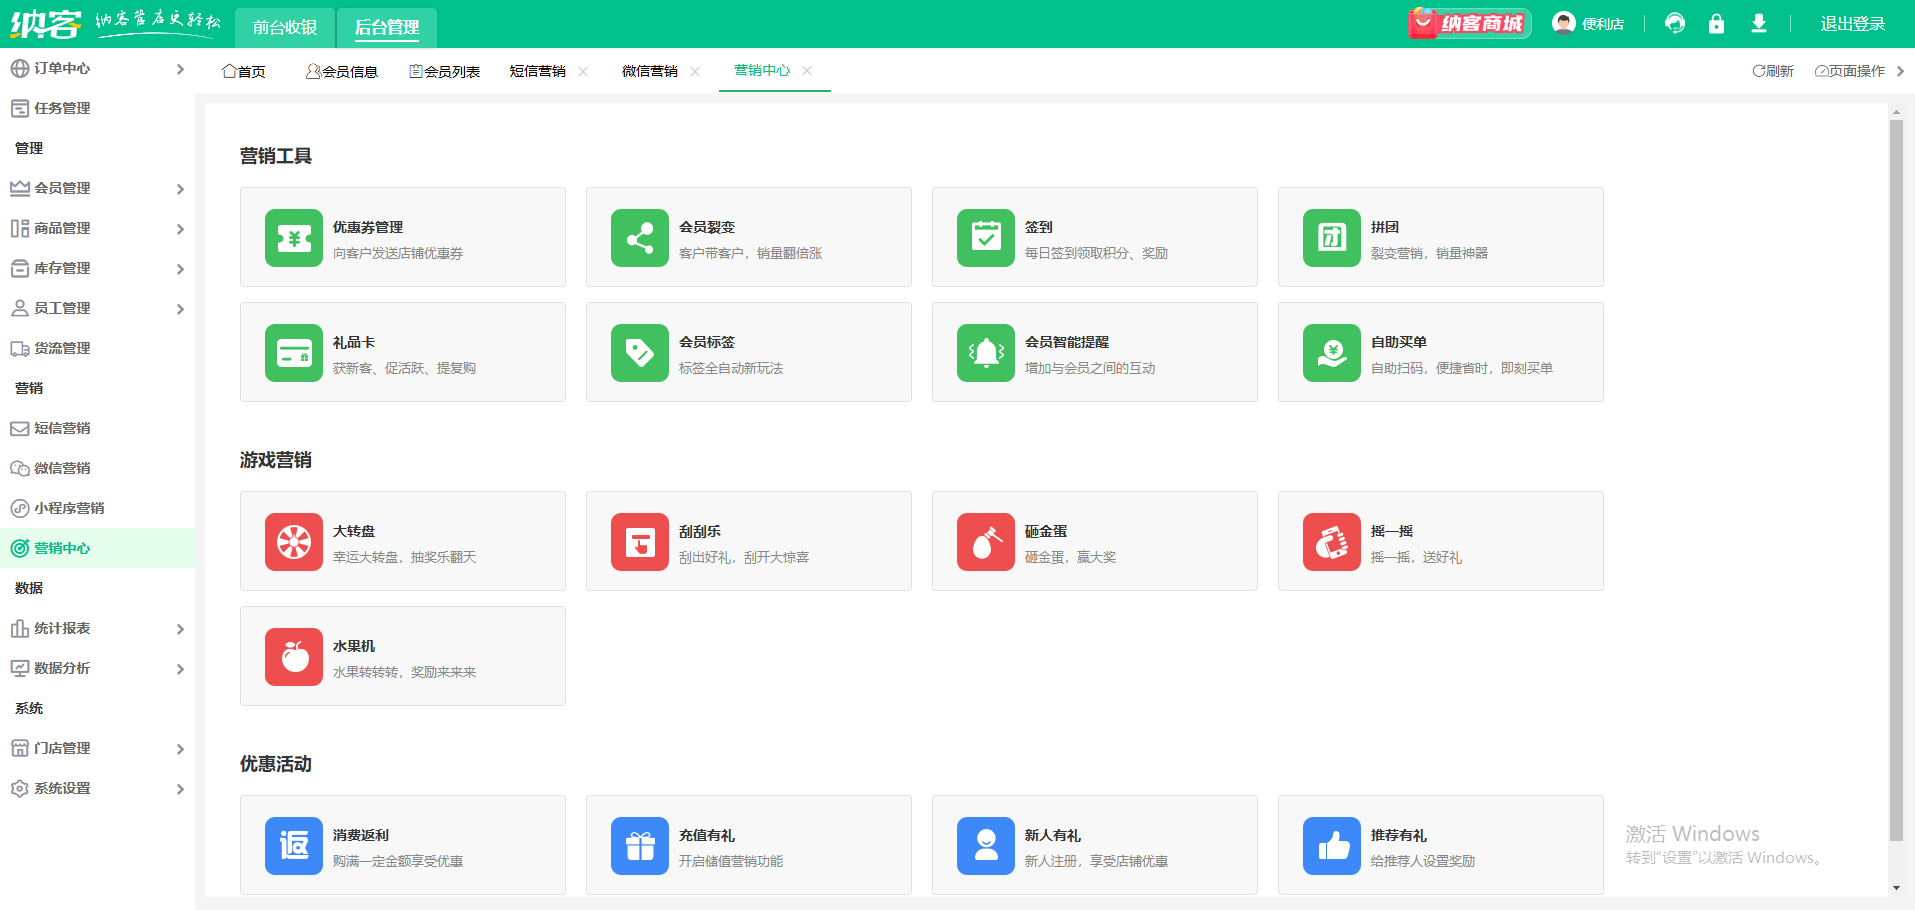Open the 刮刮乐 scratch card icon
Image resolution: width=1915 pixels, height=910 pixels.
pos(640,542)
